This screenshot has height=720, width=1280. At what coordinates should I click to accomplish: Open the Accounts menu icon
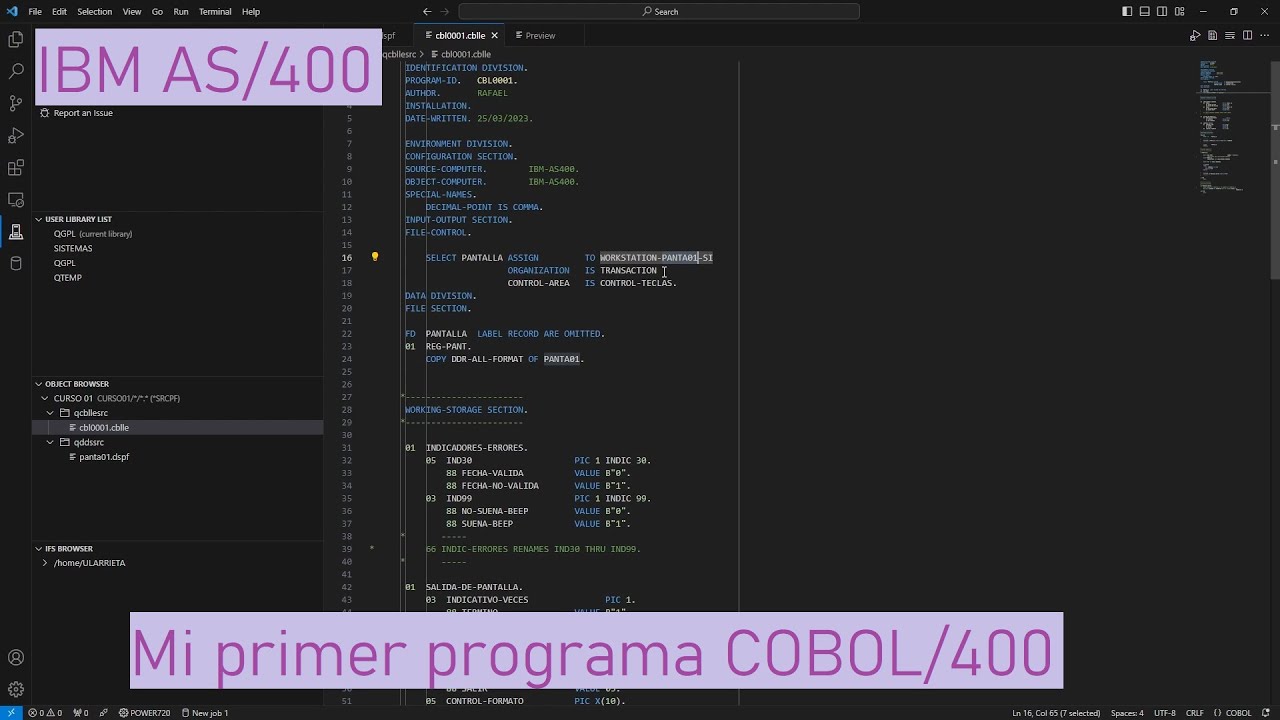pyautogui.click(x=16, y=657)
